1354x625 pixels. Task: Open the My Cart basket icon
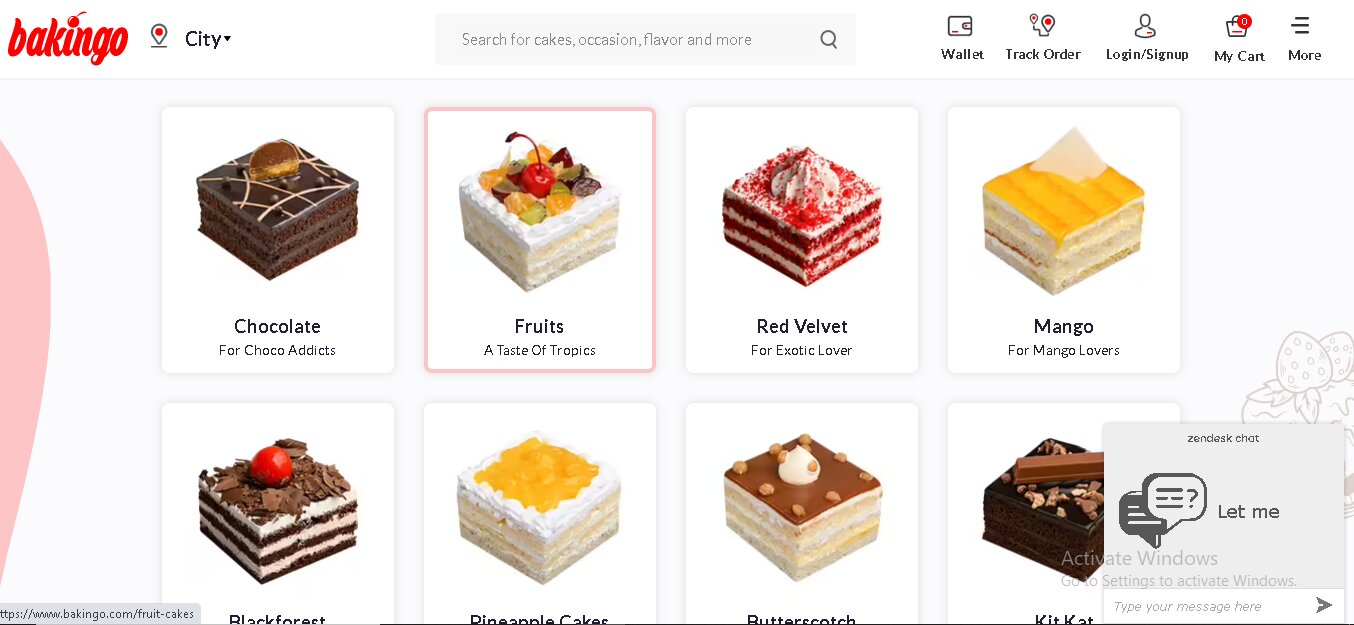1238,27
